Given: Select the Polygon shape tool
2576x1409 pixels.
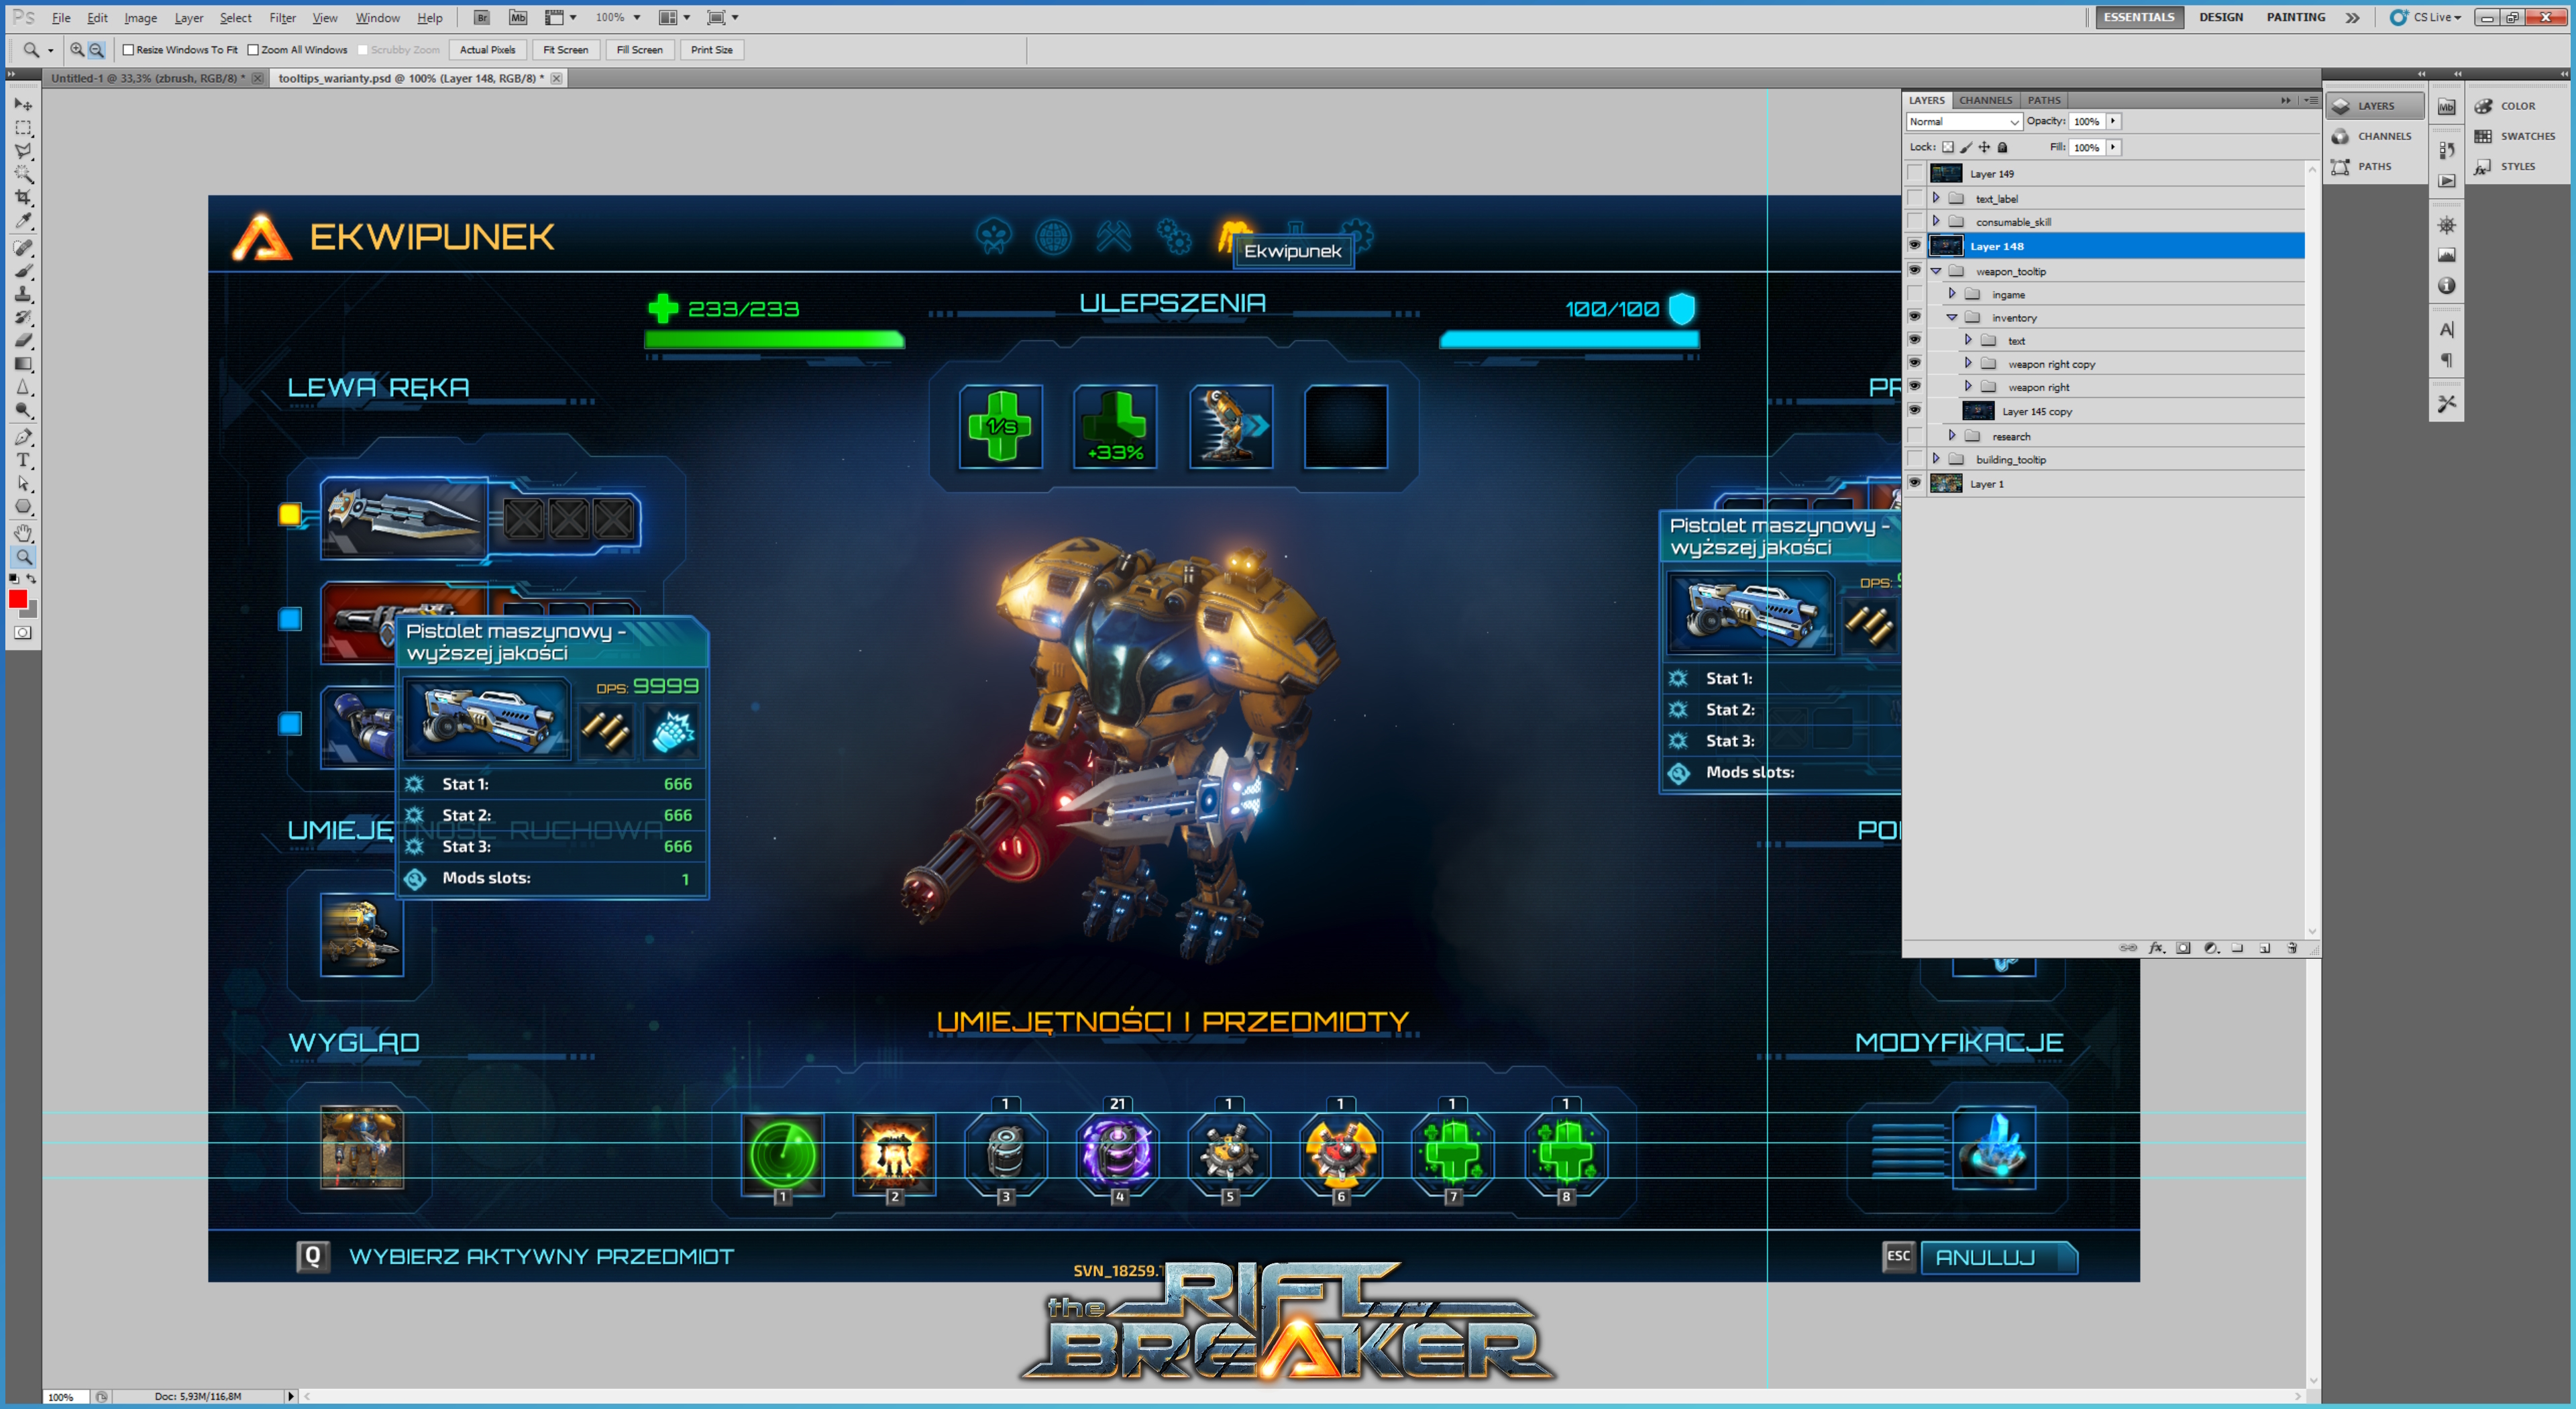Looking at the screenshot, I should 23,507.
